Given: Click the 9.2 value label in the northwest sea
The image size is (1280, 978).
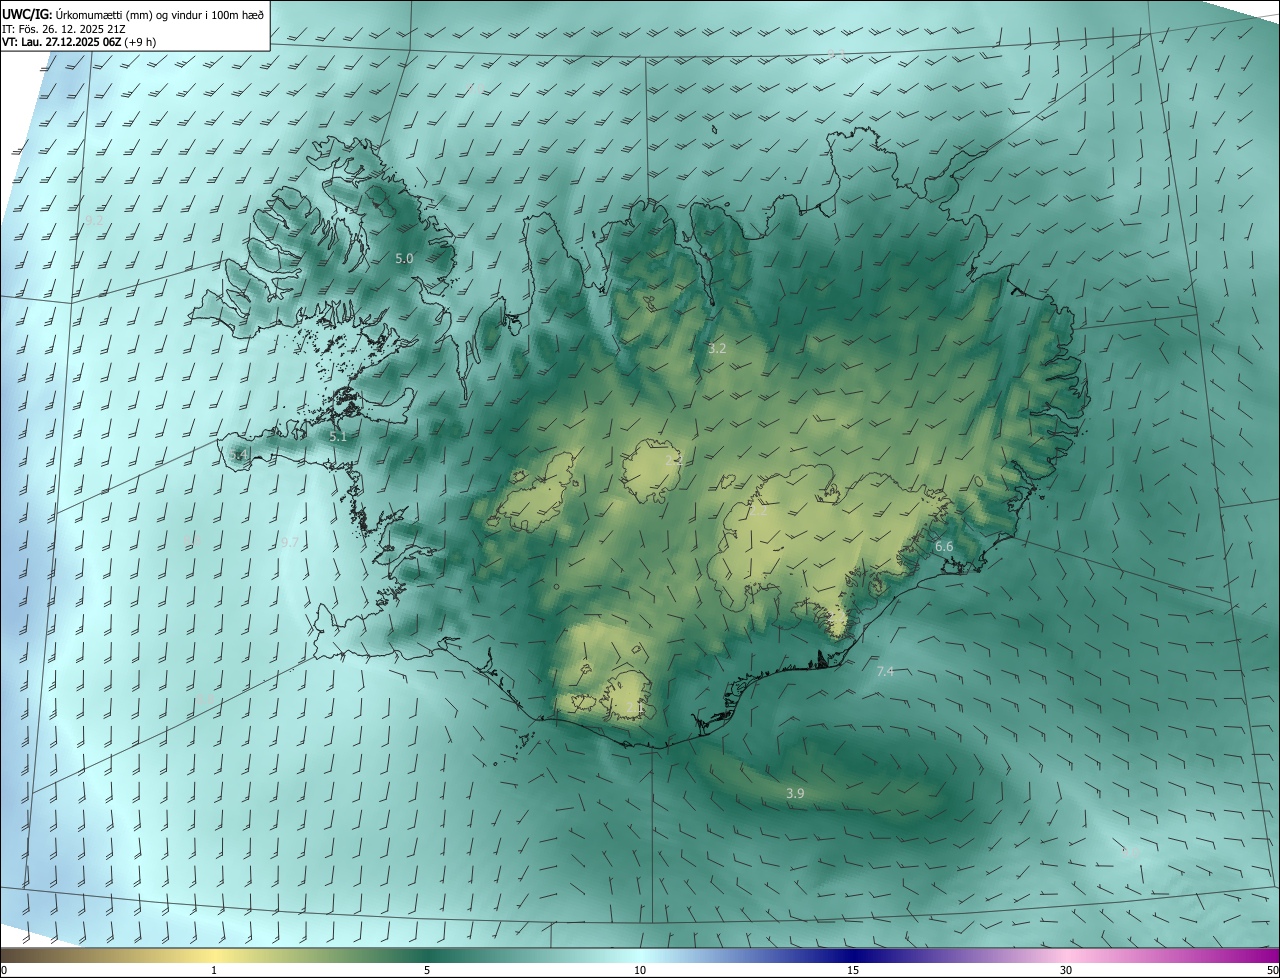Looking at the screenshot, I should click(94, 220).
